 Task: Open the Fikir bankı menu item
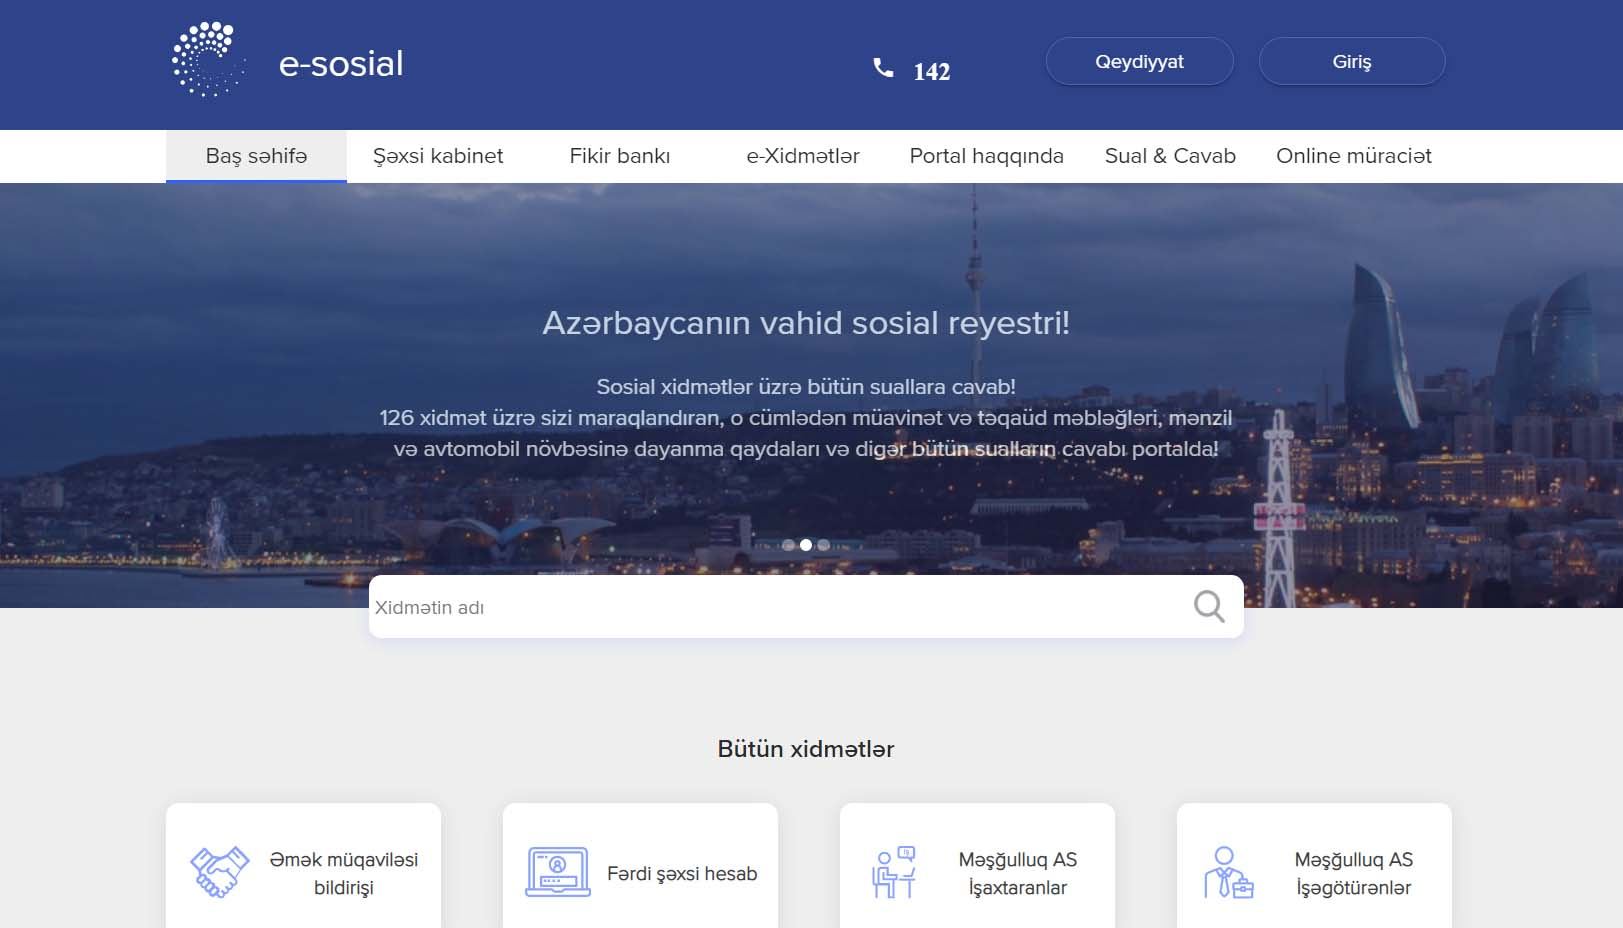pyautogui.click(x=619, y=156)
